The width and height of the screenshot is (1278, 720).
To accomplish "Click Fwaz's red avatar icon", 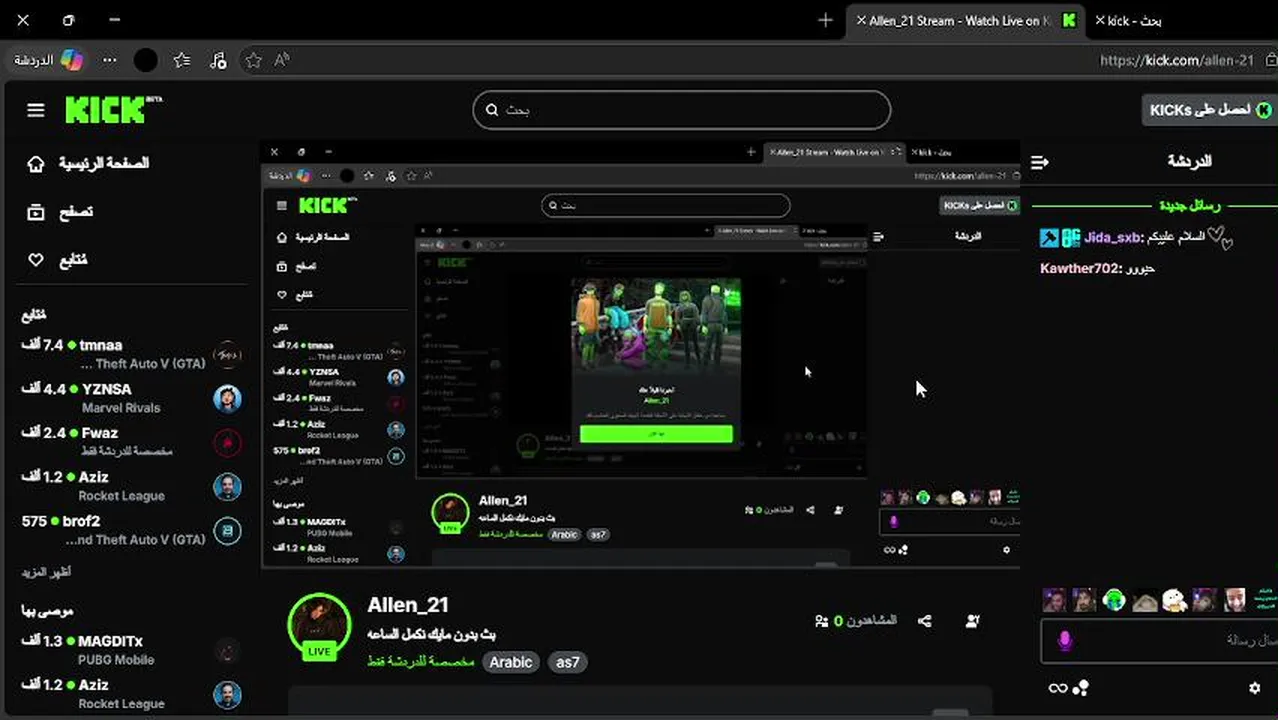I will 227,442.
